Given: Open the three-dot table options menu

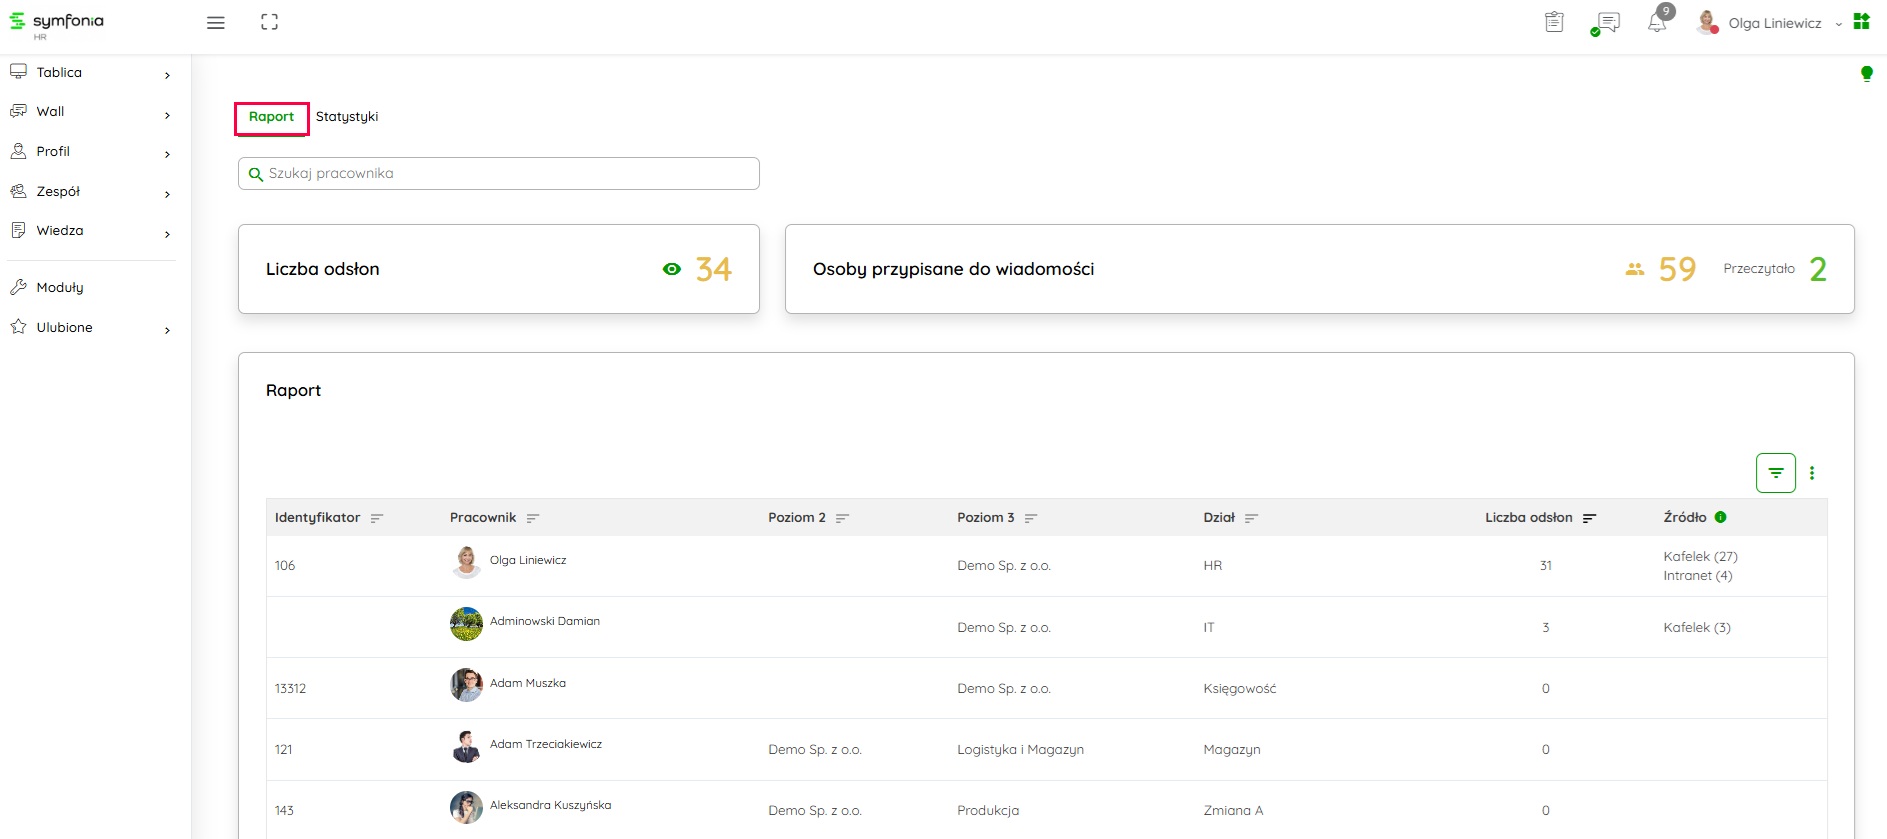Looking at the screenshot, I should click(1812, 473).
